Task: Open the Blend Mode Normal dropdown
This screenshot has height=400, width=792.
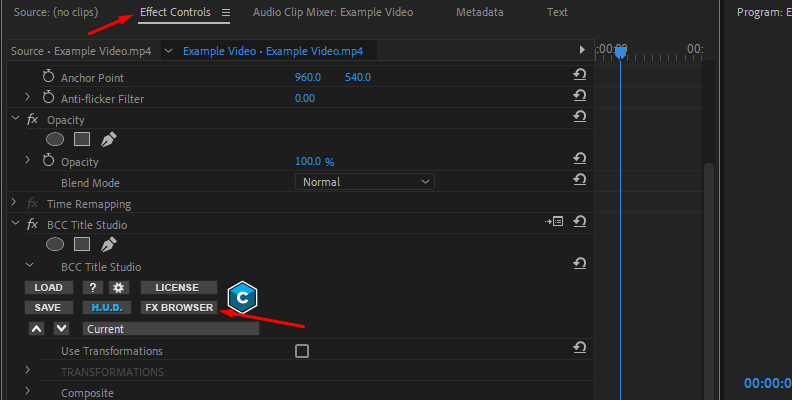Action: click(365, 182)
